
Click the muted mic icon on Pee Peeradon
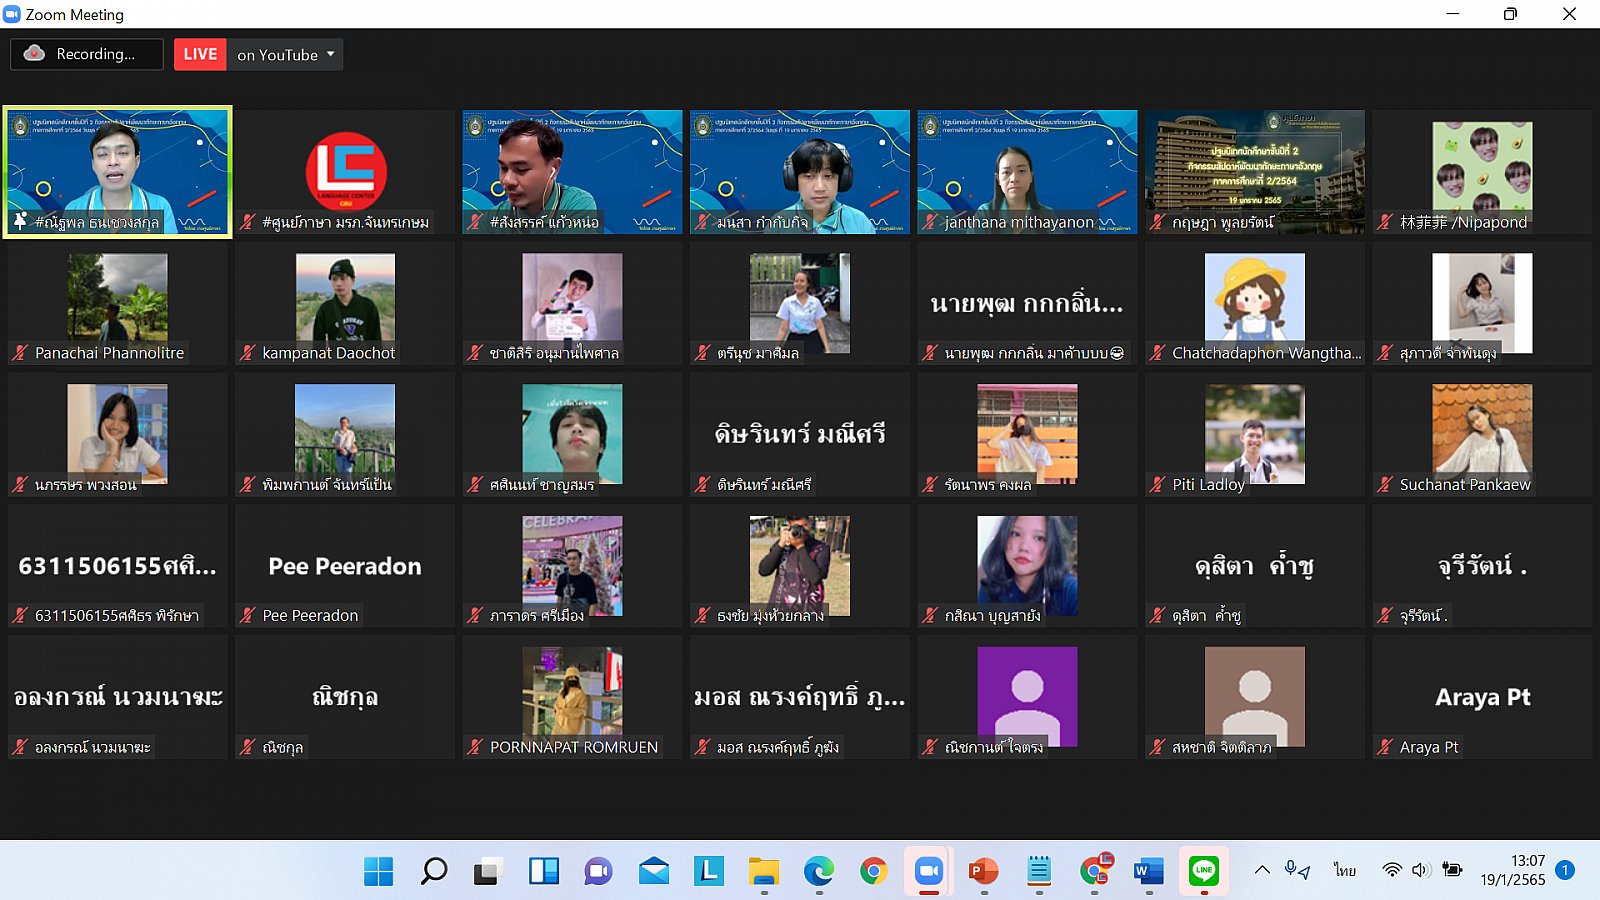(248, 616)
